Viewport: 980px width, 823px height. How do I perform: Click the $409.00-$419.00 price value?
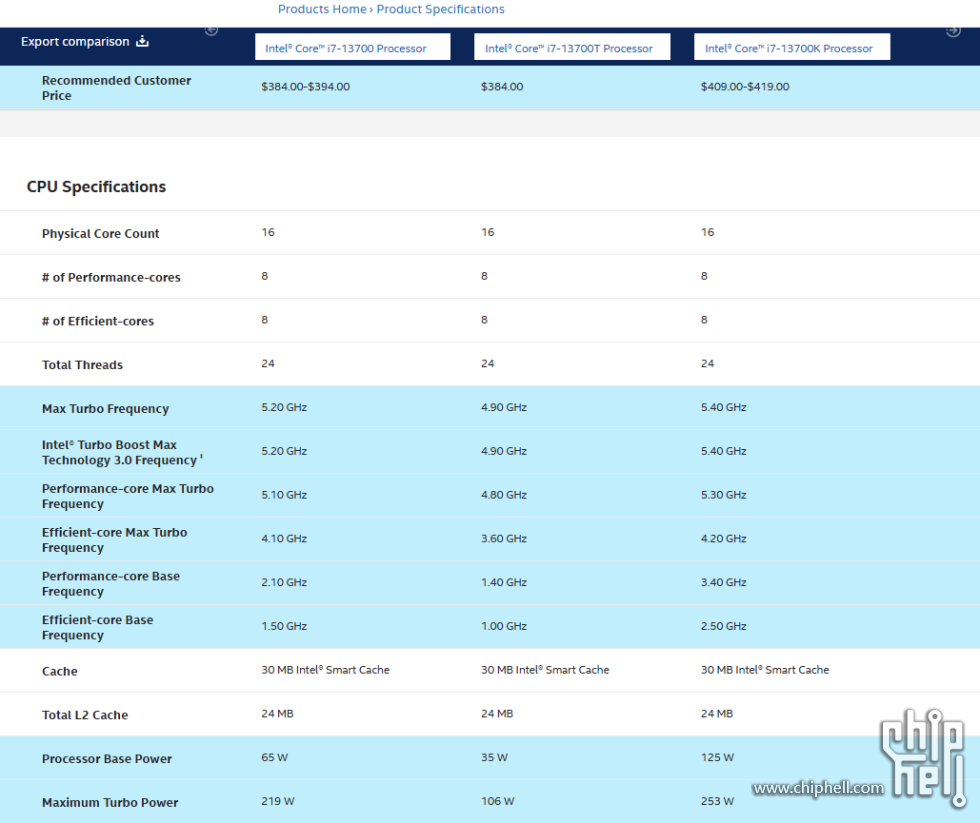click(x=745, y=87)
